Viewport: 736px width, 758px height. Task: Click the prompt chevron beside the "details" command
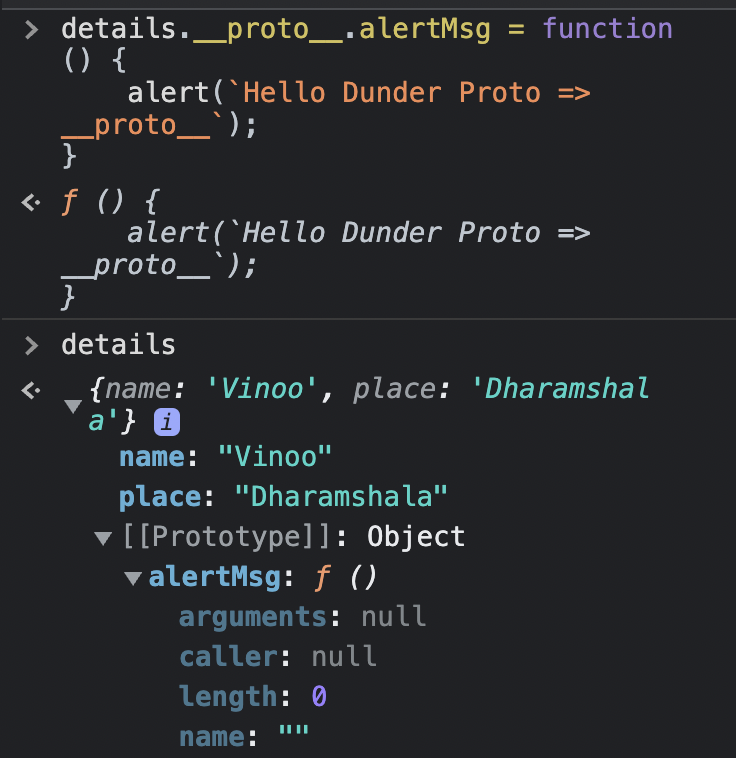(x=32, y=346)
